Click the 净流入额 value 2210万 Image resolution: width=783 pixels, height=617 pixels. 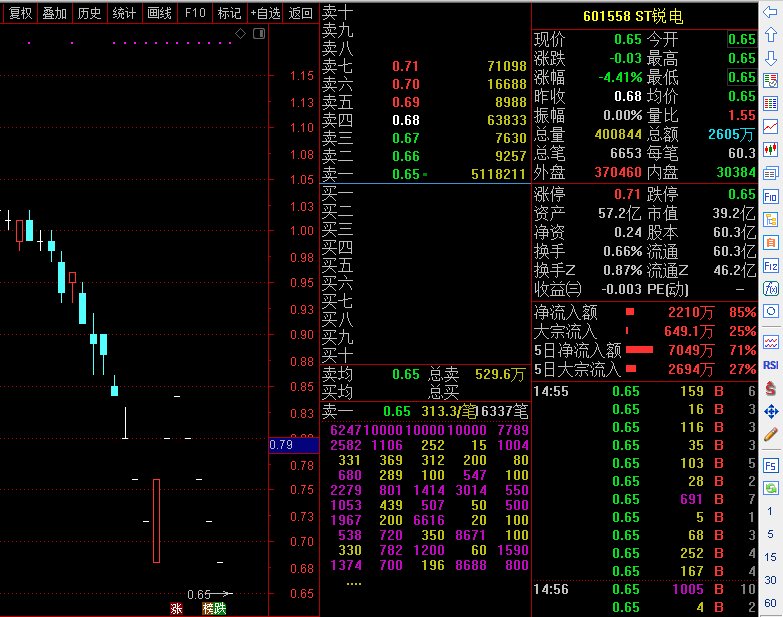point(691,312)
